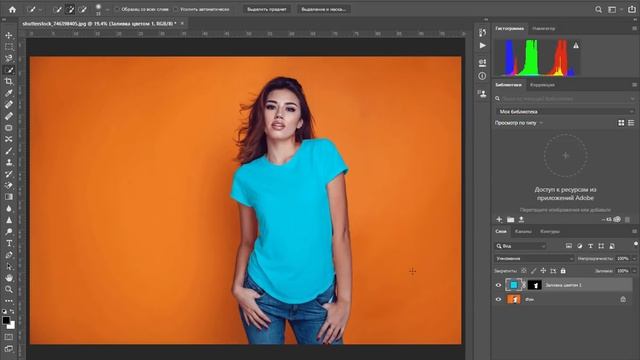Click histogram cache warning triangle
This screenshot has width=640, height=360.
[x=576, y=45]
